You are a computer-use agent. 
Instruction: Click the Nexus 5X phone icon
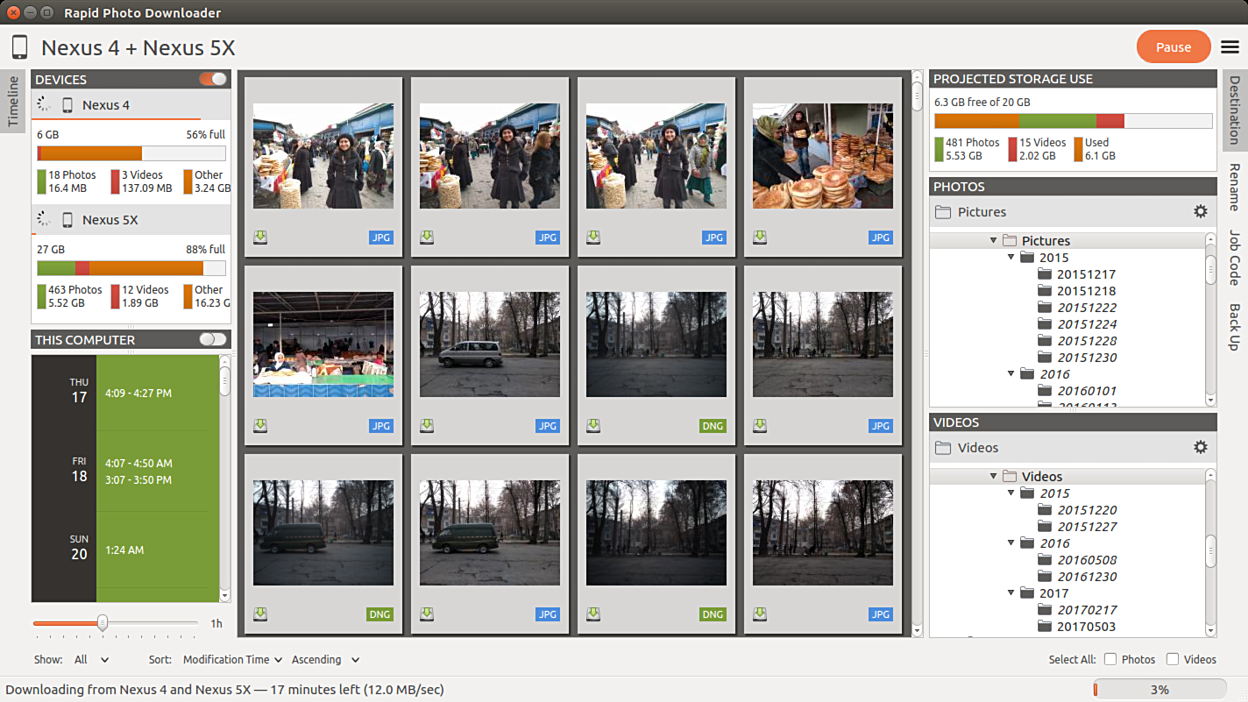point(68,219)
